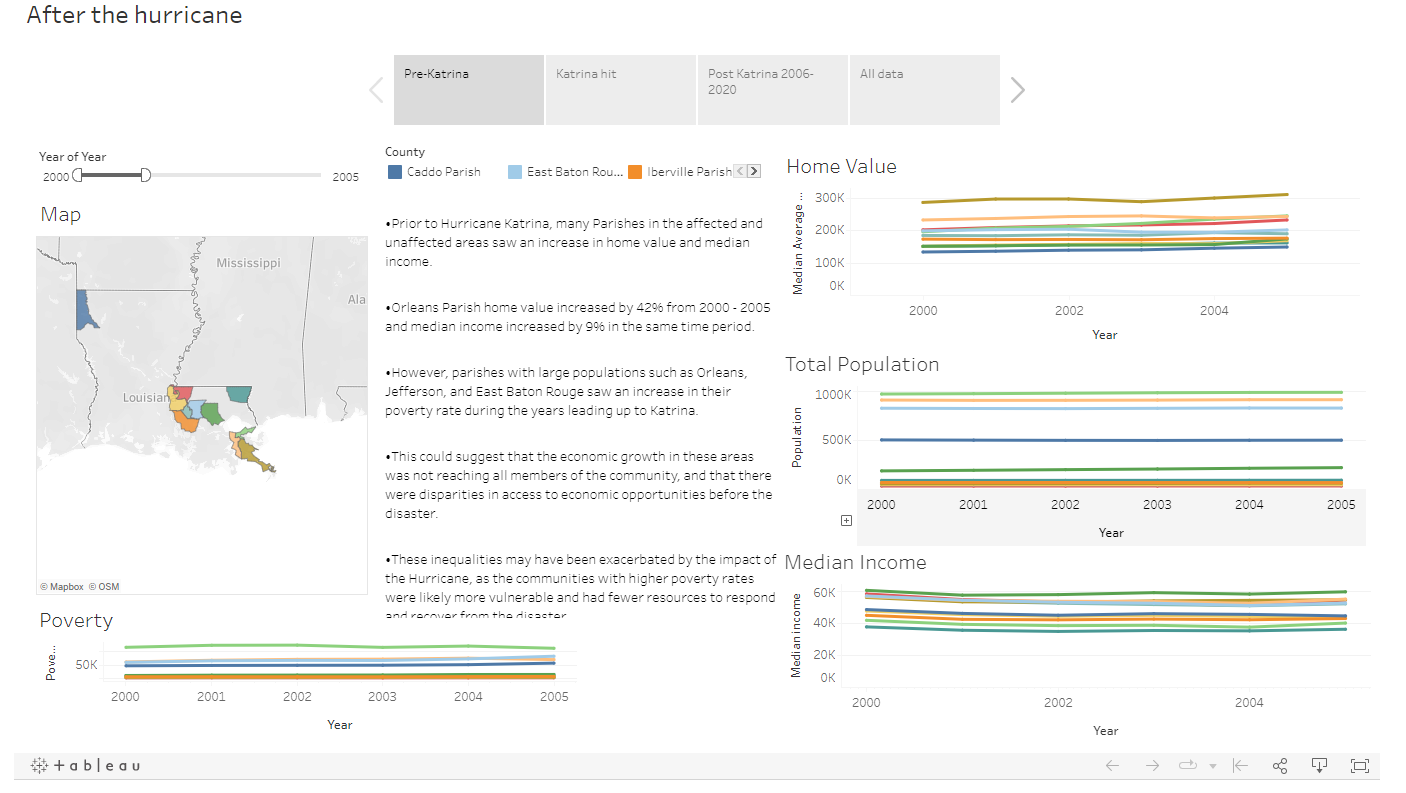Click the red parish region on map

coord(183,393)
